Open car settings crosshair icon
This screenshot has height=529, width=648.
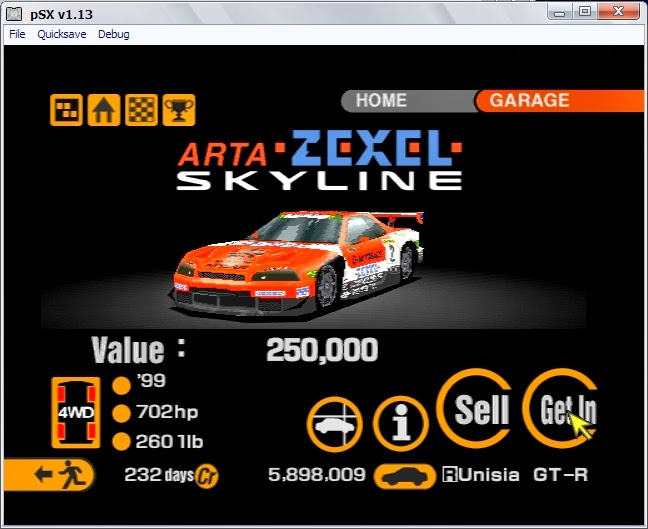[x=334, y=424]
